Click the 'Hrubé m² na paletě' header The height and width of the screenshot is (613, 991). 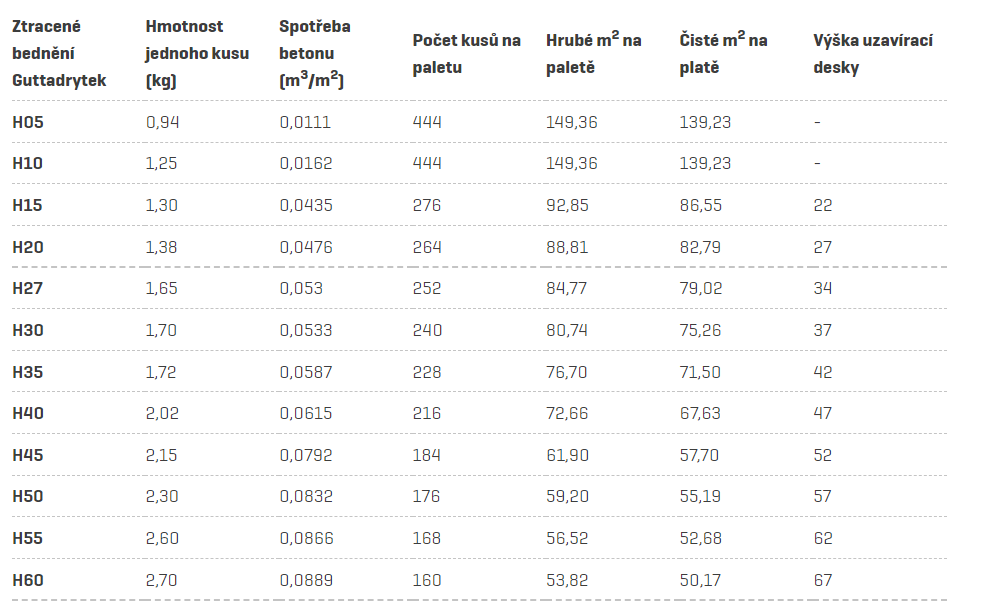coord(593,54)
